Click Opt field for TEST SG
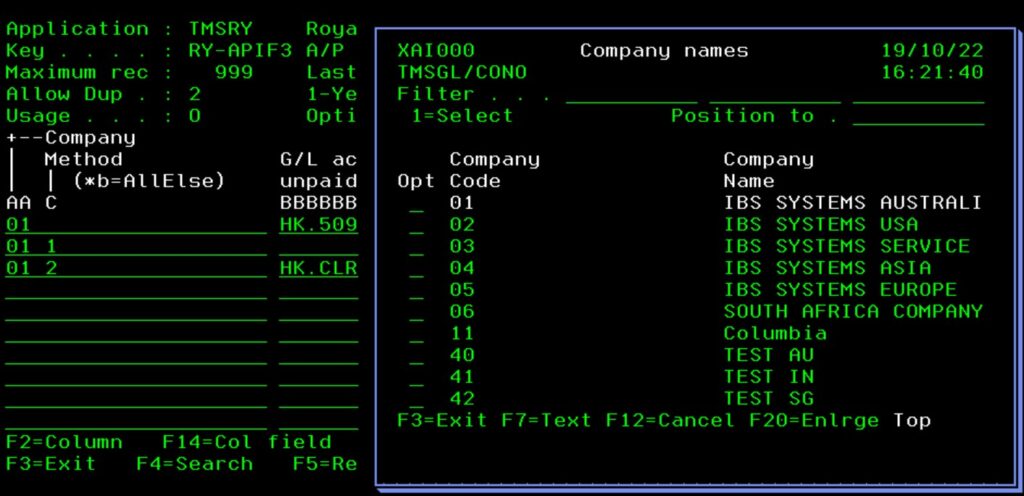Image resolution: width=1024 pixels, height=496 pixels. (x=416, y=400)
